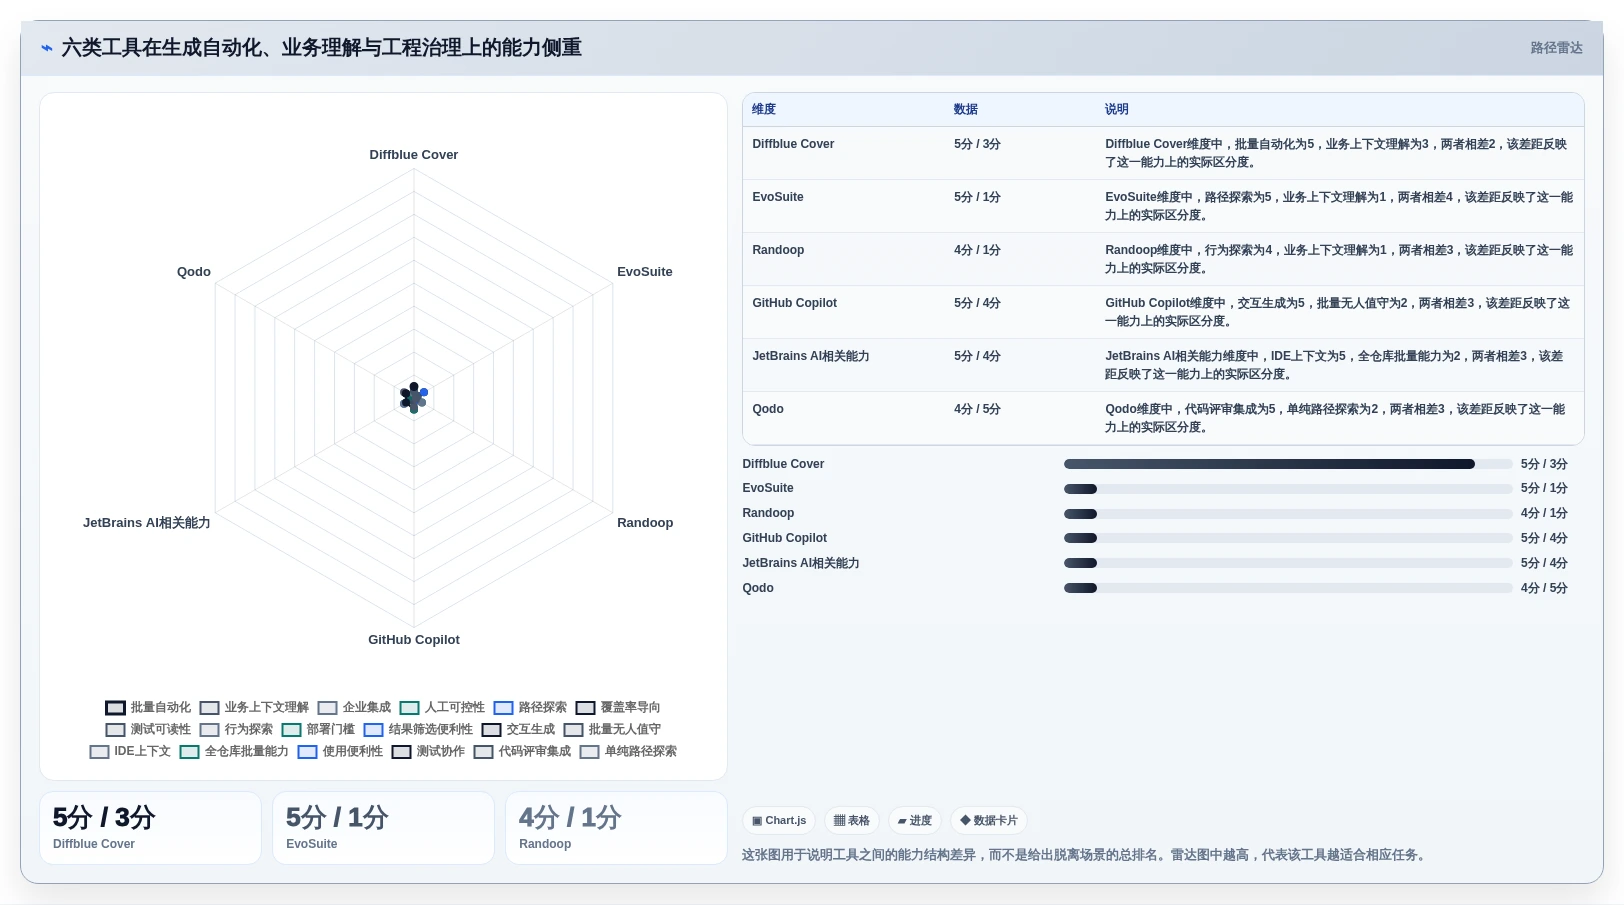This screenshot has height=905, width=1624.
Task: Click the 数据 column header
Action: (x=966, y=109)
